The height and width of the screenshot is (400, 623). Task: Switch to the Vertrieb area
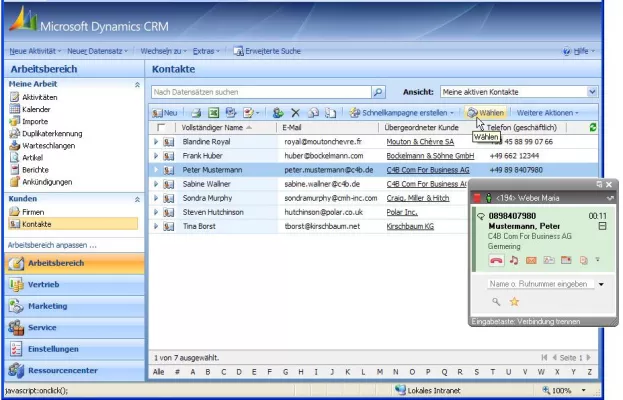tap(75, 285)
